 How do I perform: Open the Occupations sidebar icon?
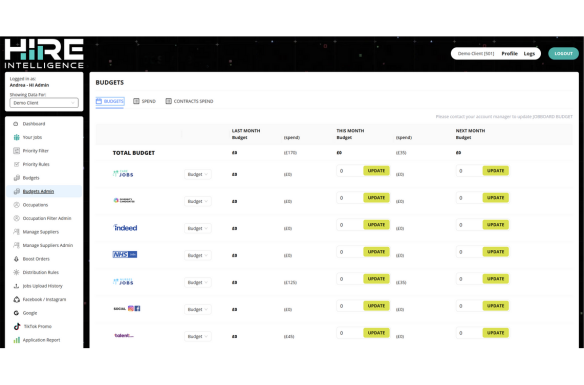(x=16, y=205)
